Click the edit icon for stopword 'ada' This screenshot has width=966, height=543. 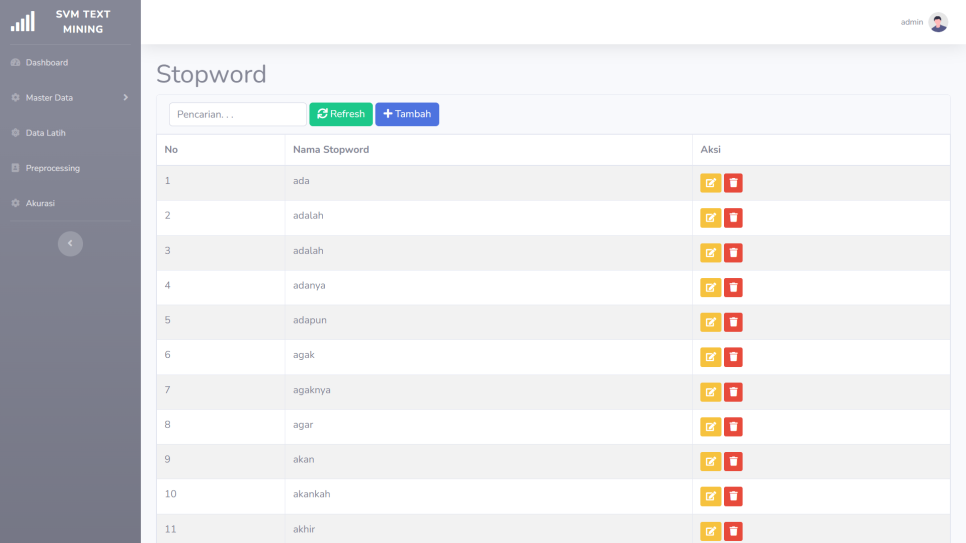click(710, 183)
